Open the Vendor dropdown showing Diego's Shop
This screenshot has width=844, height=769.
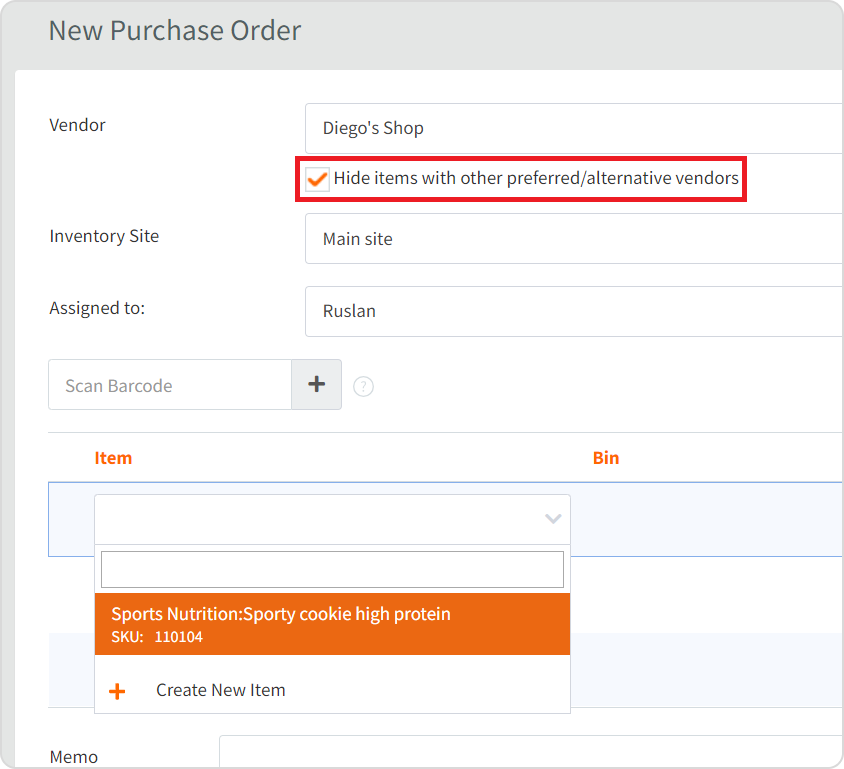click(x=574, y=129)
